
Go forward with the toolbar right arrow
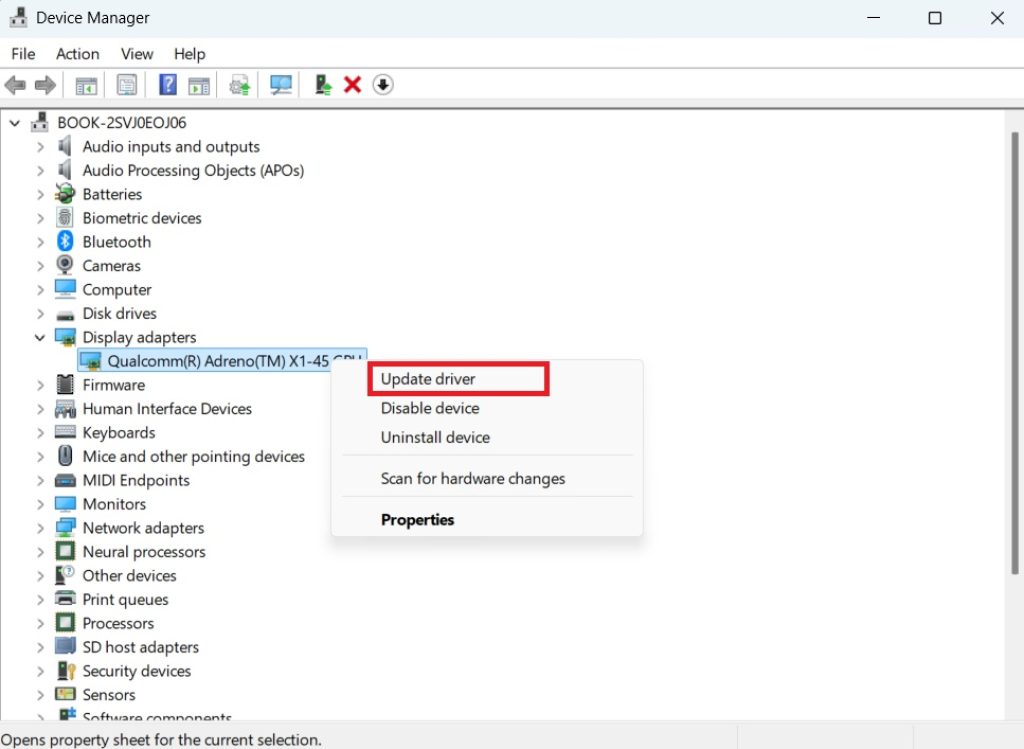(45, 85)
